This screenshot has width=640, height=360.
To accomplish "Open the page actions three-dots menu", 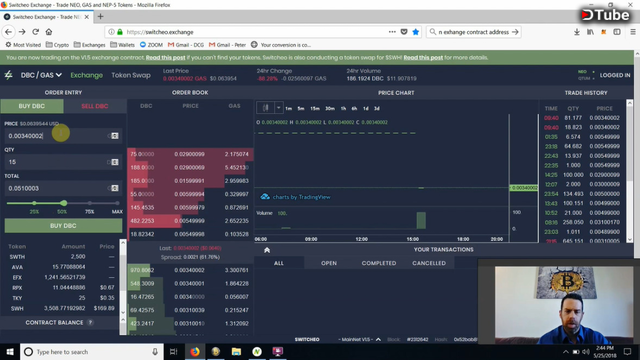I will coord(392,32).
